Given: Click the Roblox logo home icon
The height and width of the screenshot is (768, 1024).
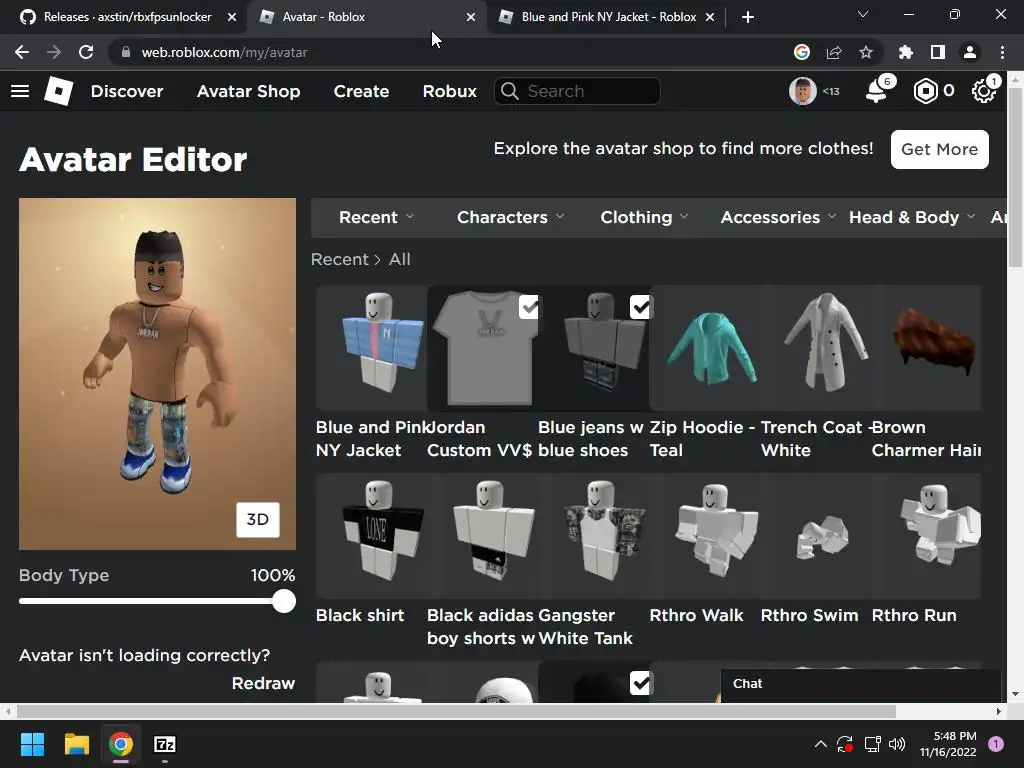Looking at the screenshot, I should coord(58,91).
